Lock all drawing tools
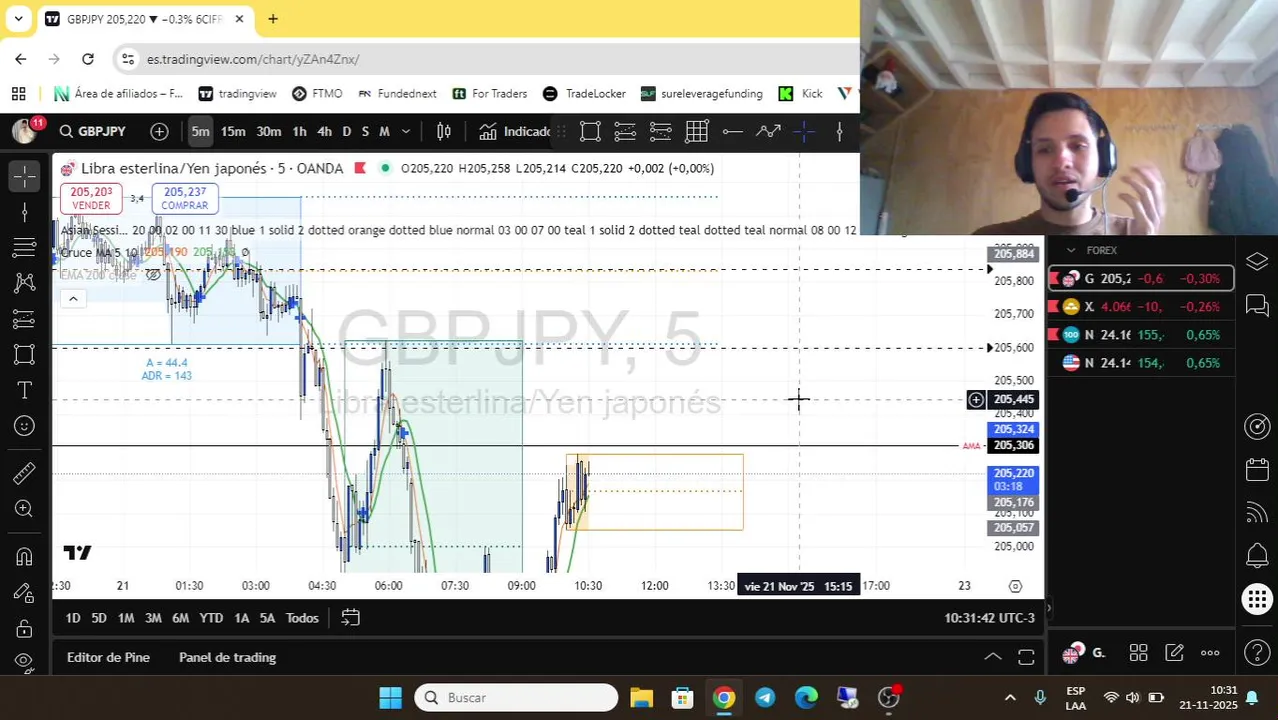Viewport: 1278px width, 720px height. (24, 628)
